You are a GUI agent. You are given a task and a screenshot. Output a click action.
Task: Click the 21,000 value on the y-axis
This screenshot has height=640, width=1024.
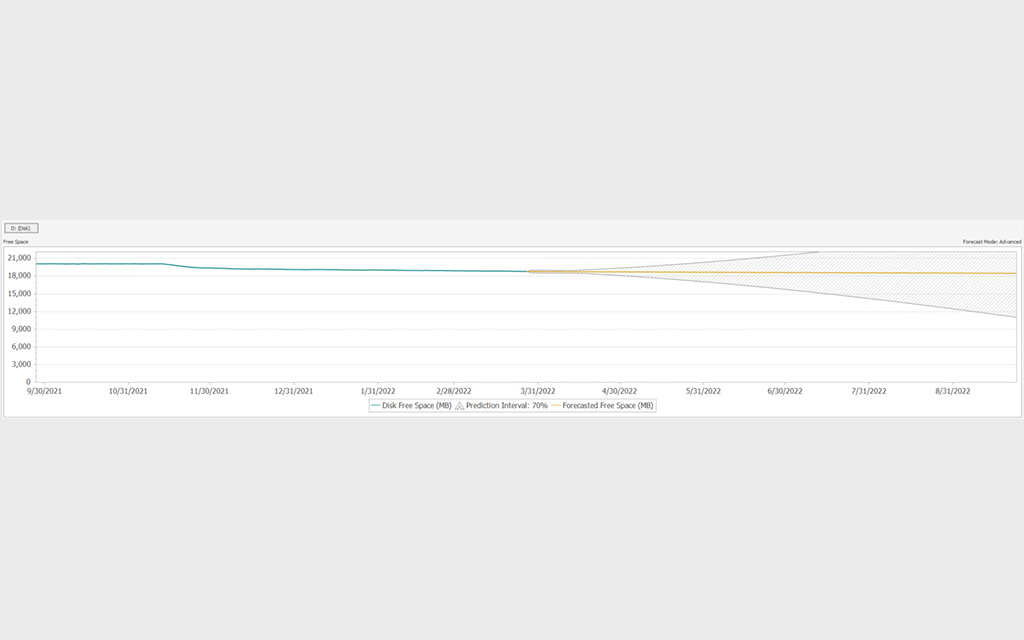pos(18,257)
